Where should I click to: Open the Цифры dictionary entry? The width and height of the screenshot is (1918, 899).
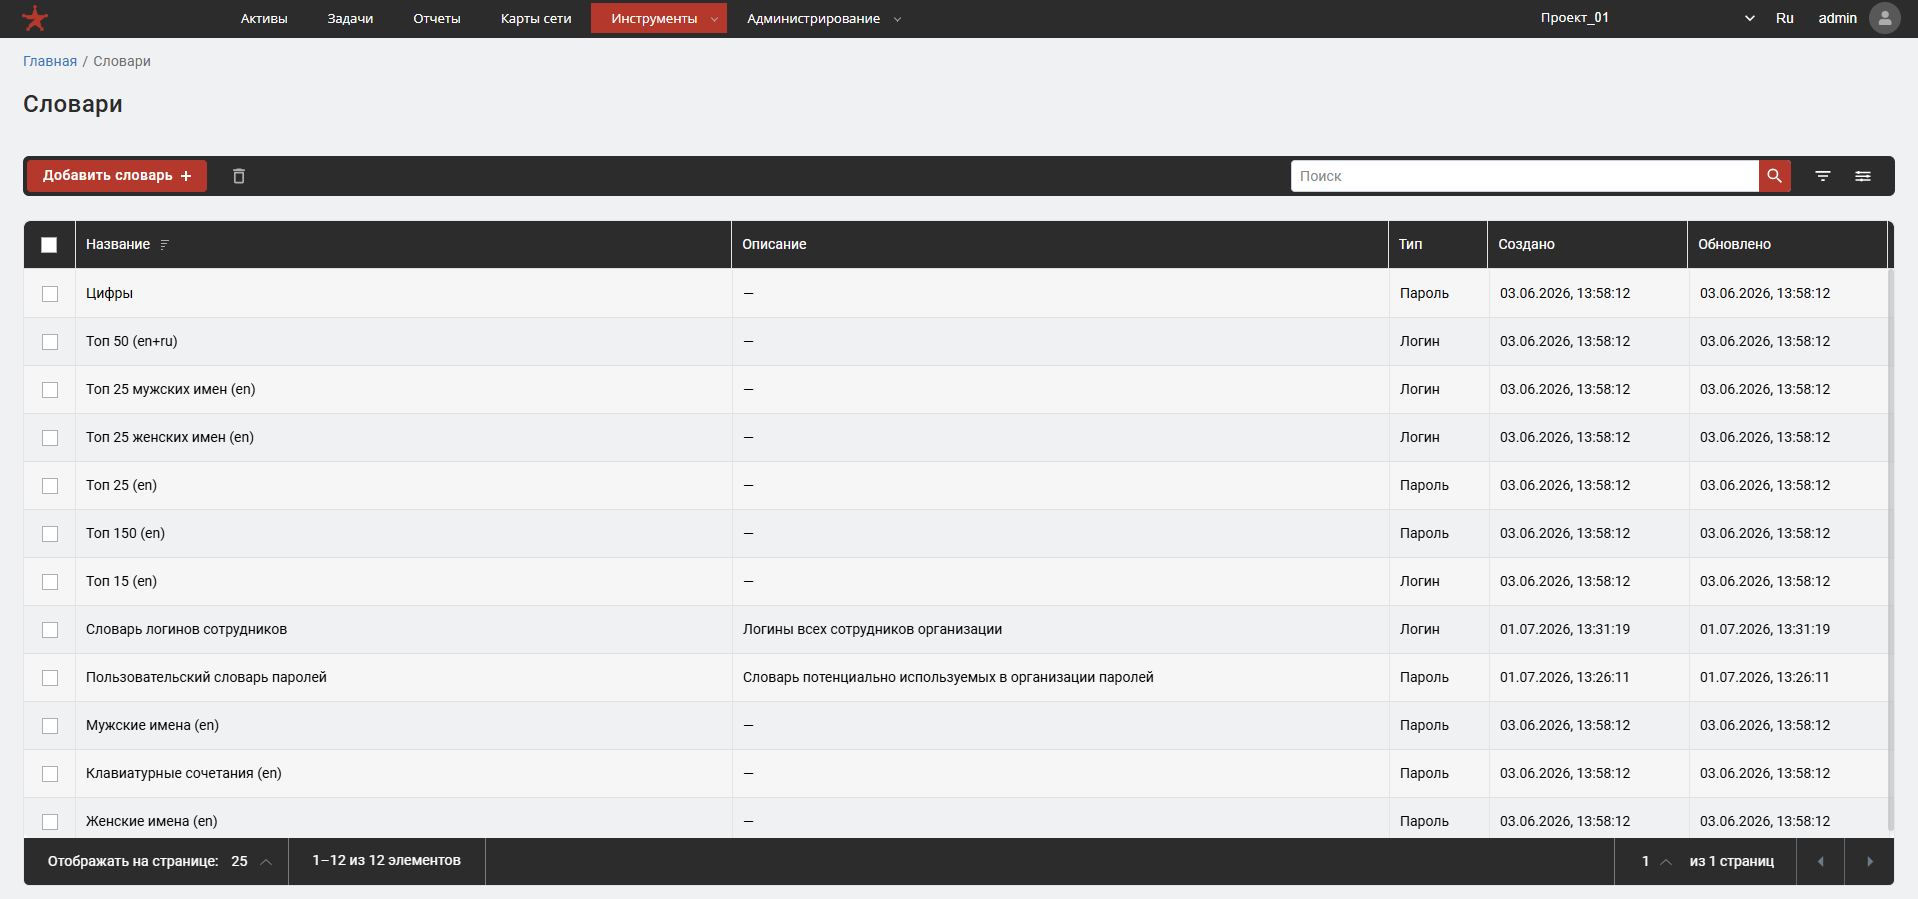(x=109, y=293)
